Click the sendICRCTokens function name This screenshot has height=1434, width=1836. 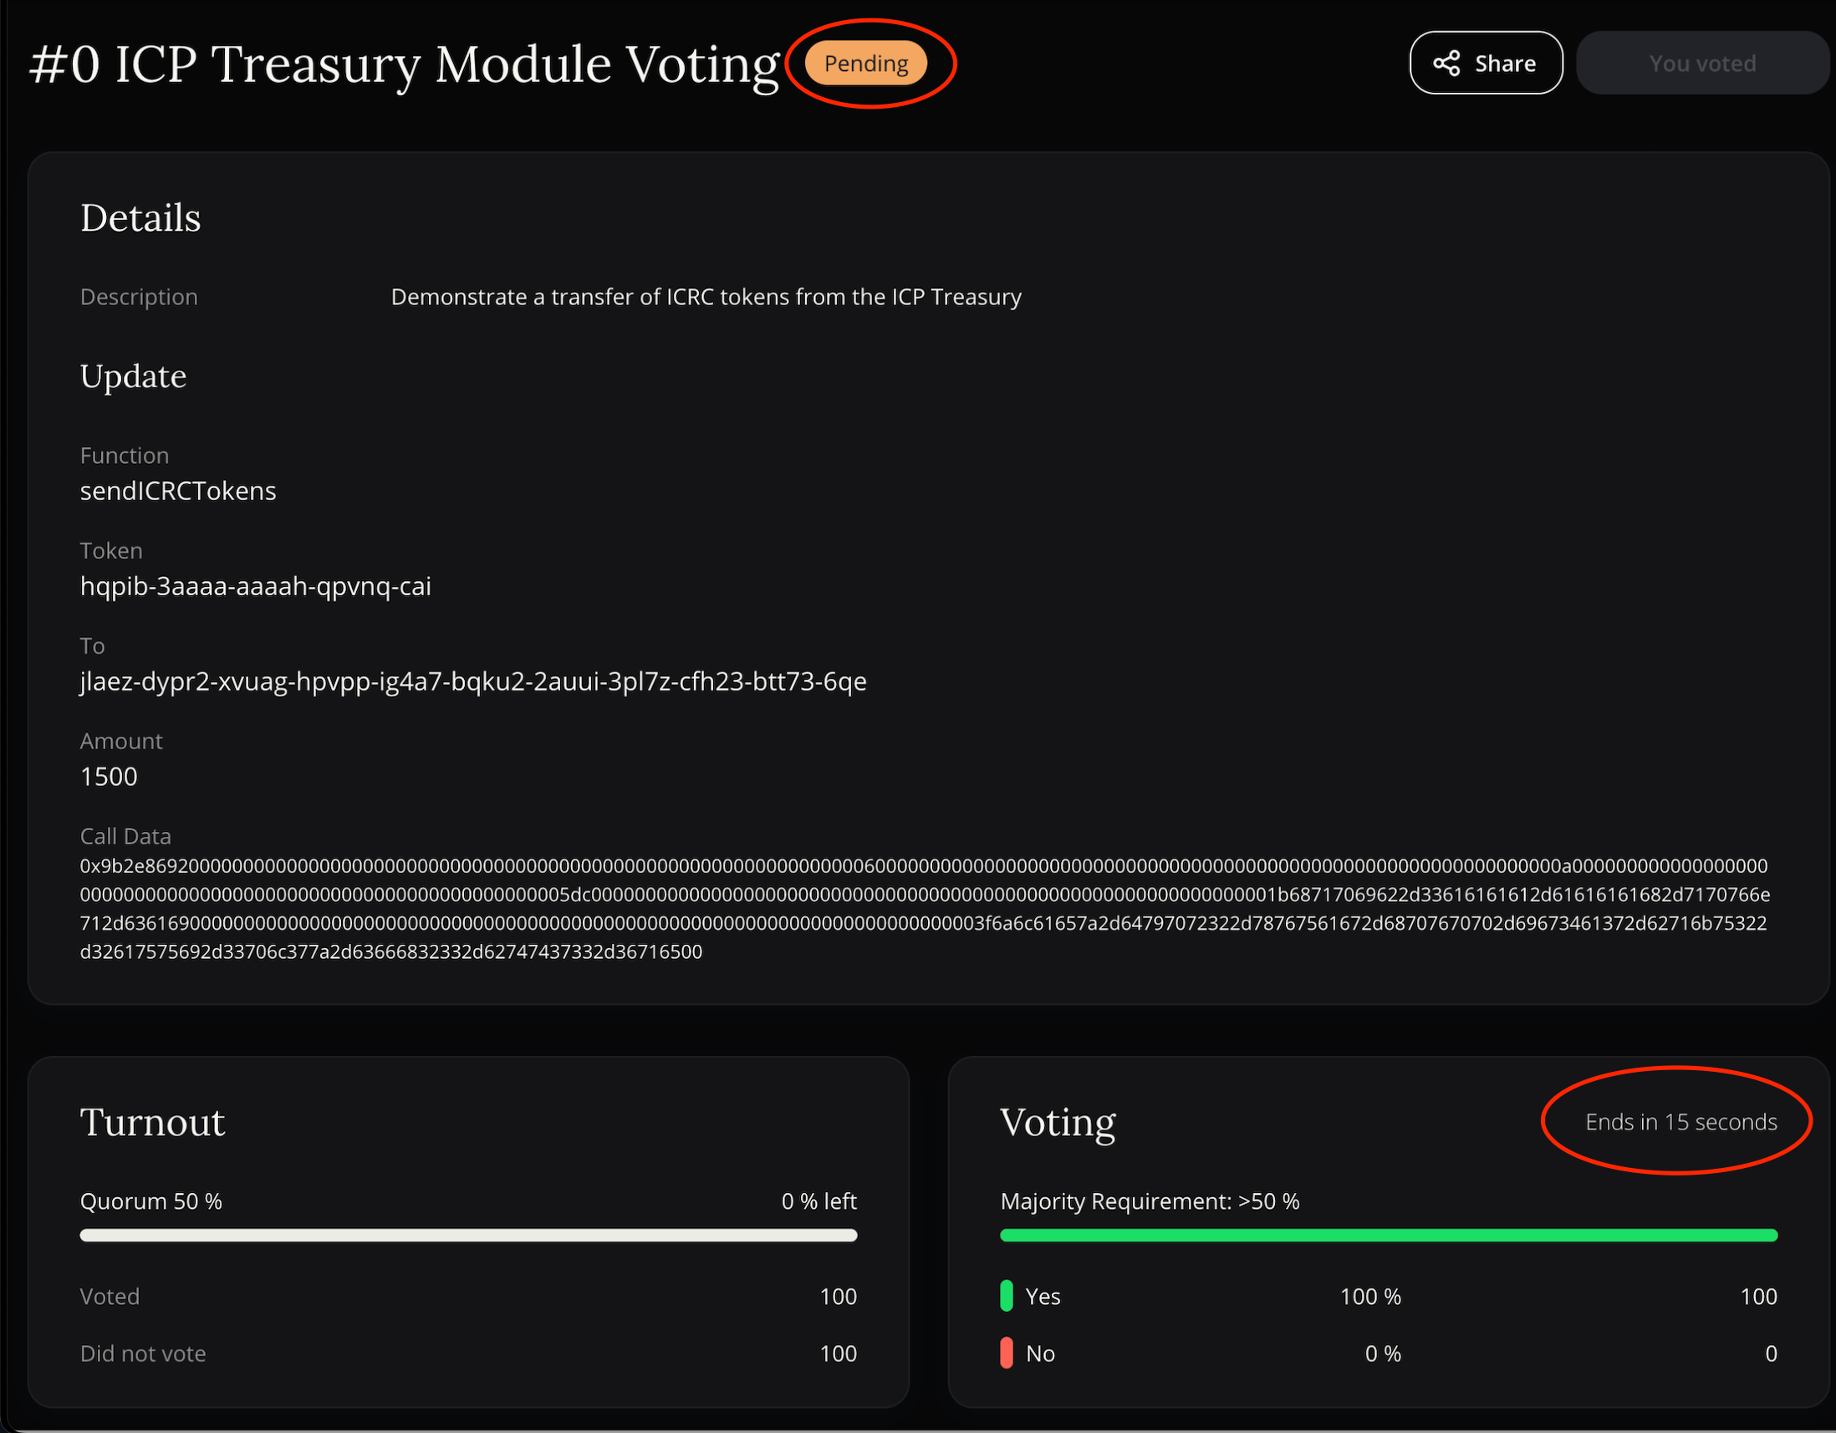coord(178,491)
